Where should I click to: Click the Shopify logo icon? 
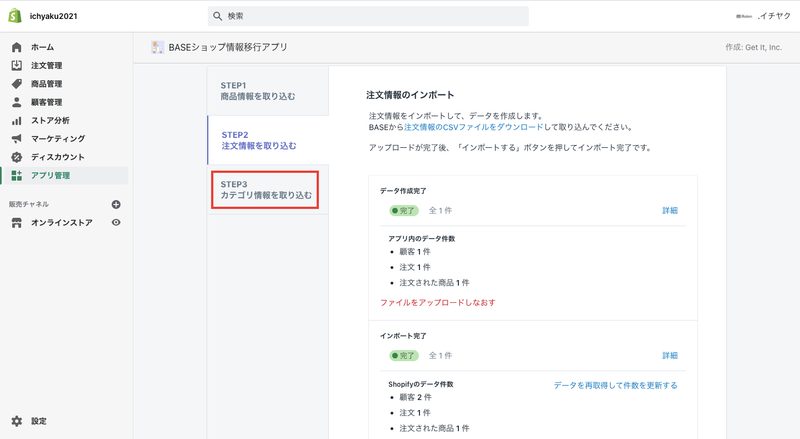tap(15, 16)
